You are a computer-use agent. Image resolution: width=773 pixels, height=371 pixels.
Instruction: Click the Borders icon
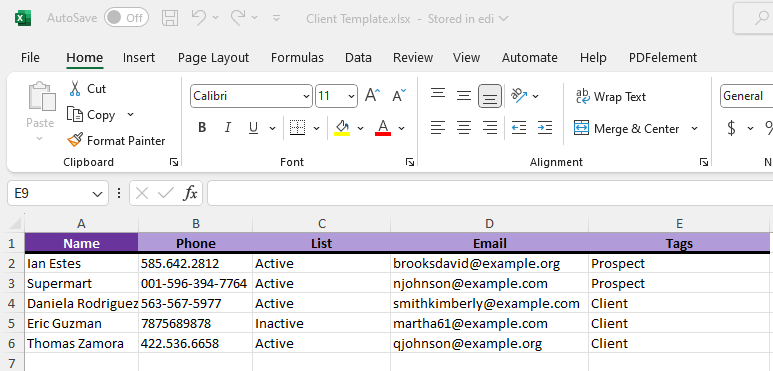297,128
